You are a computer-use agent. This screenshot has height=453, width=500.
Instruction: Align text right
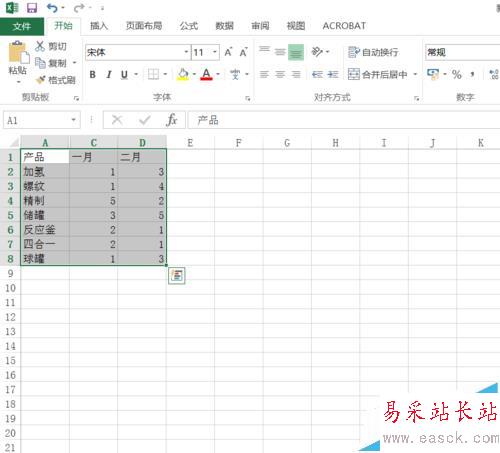click(x=296, y=74)
